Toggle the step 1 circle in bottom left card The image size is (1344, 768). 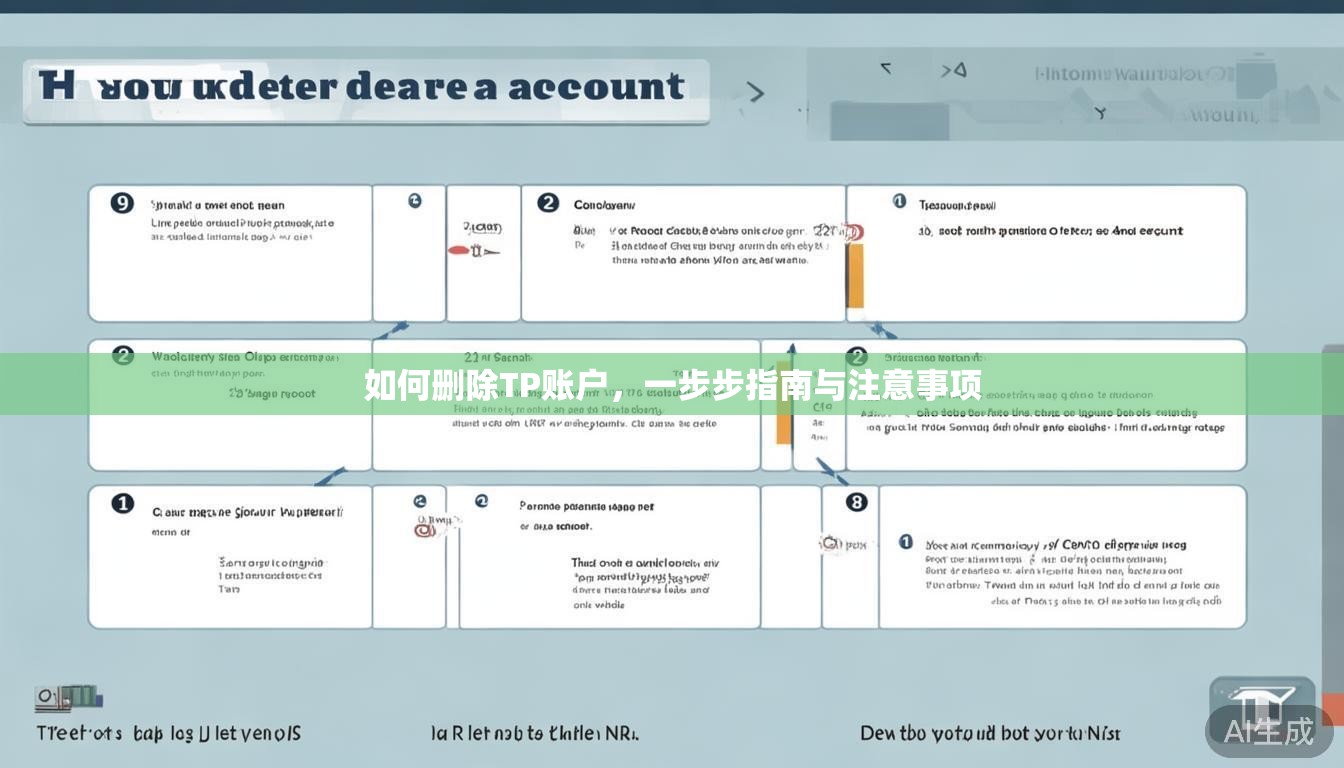[x=121, y=503]
